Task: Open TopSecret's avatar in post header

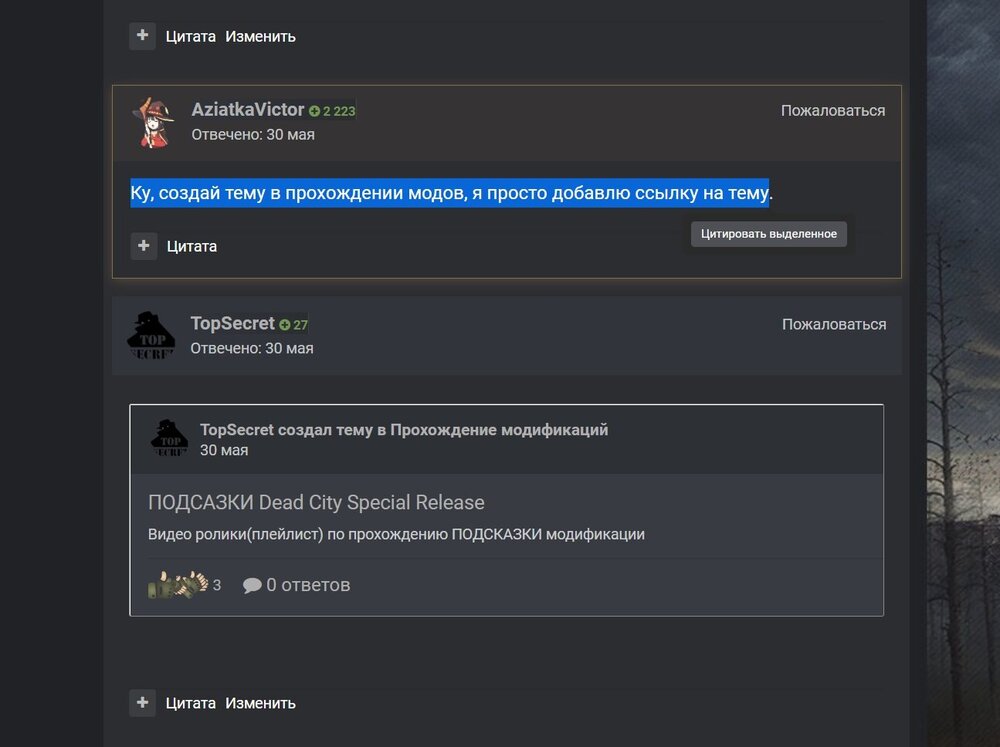Action: (151, 336)
